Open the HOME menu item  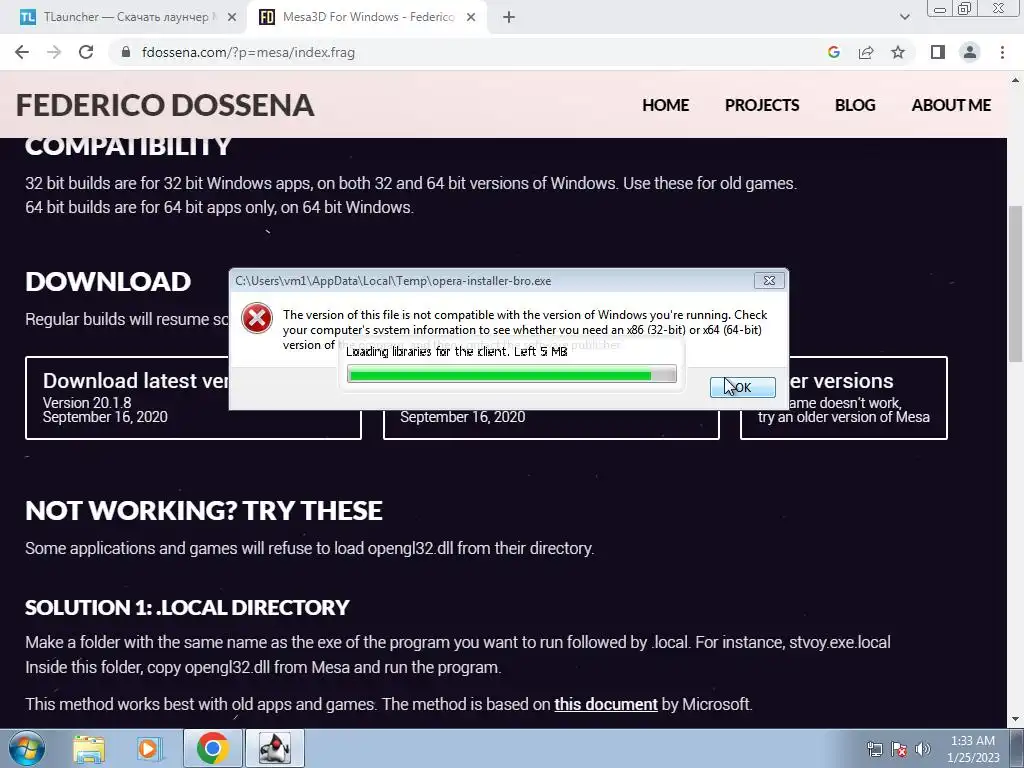[x=665, y=105]
